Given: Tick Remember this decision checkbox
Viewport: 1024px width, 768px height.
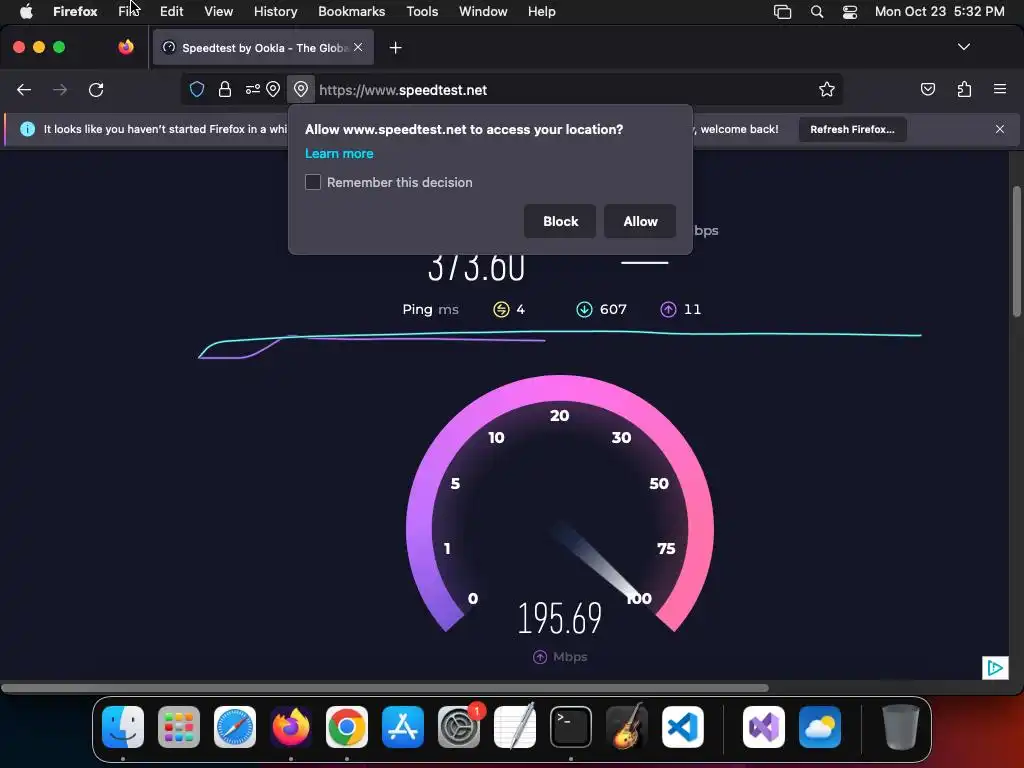Looking at the screenshot, I should (313, 182).
